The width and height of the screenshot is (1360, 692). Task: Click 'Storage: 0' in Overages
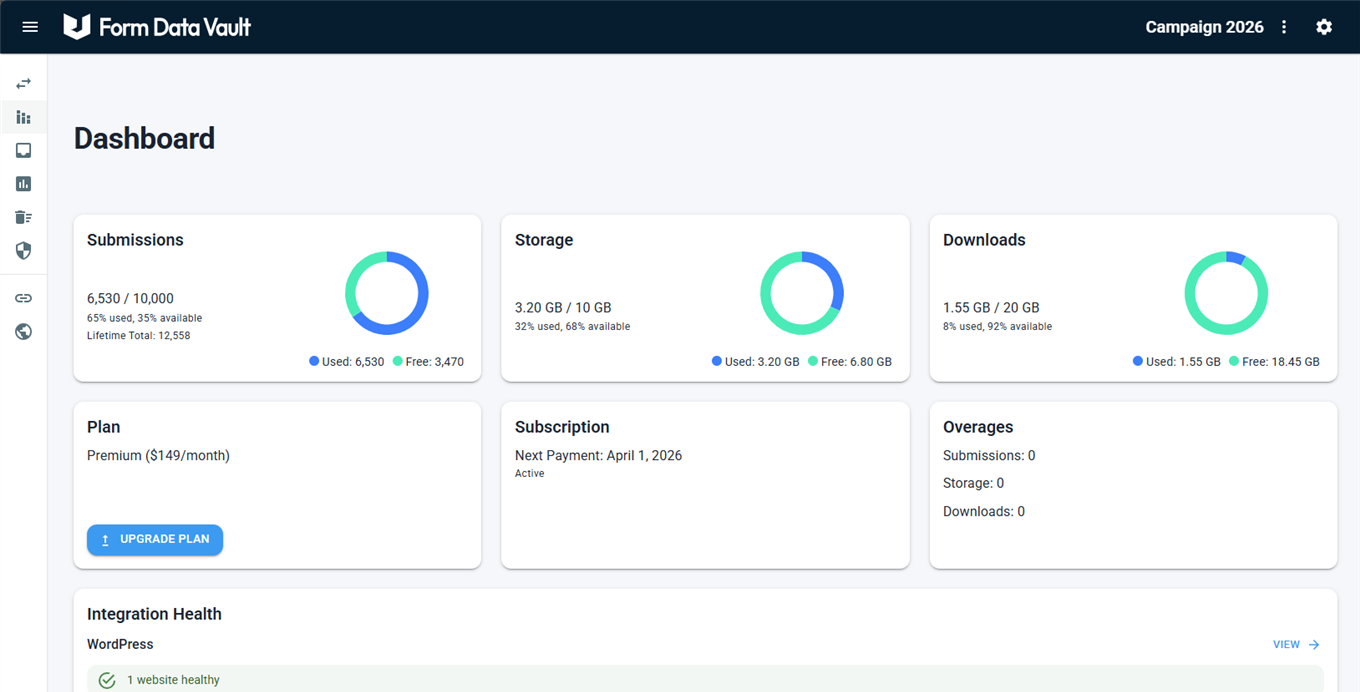973,484
